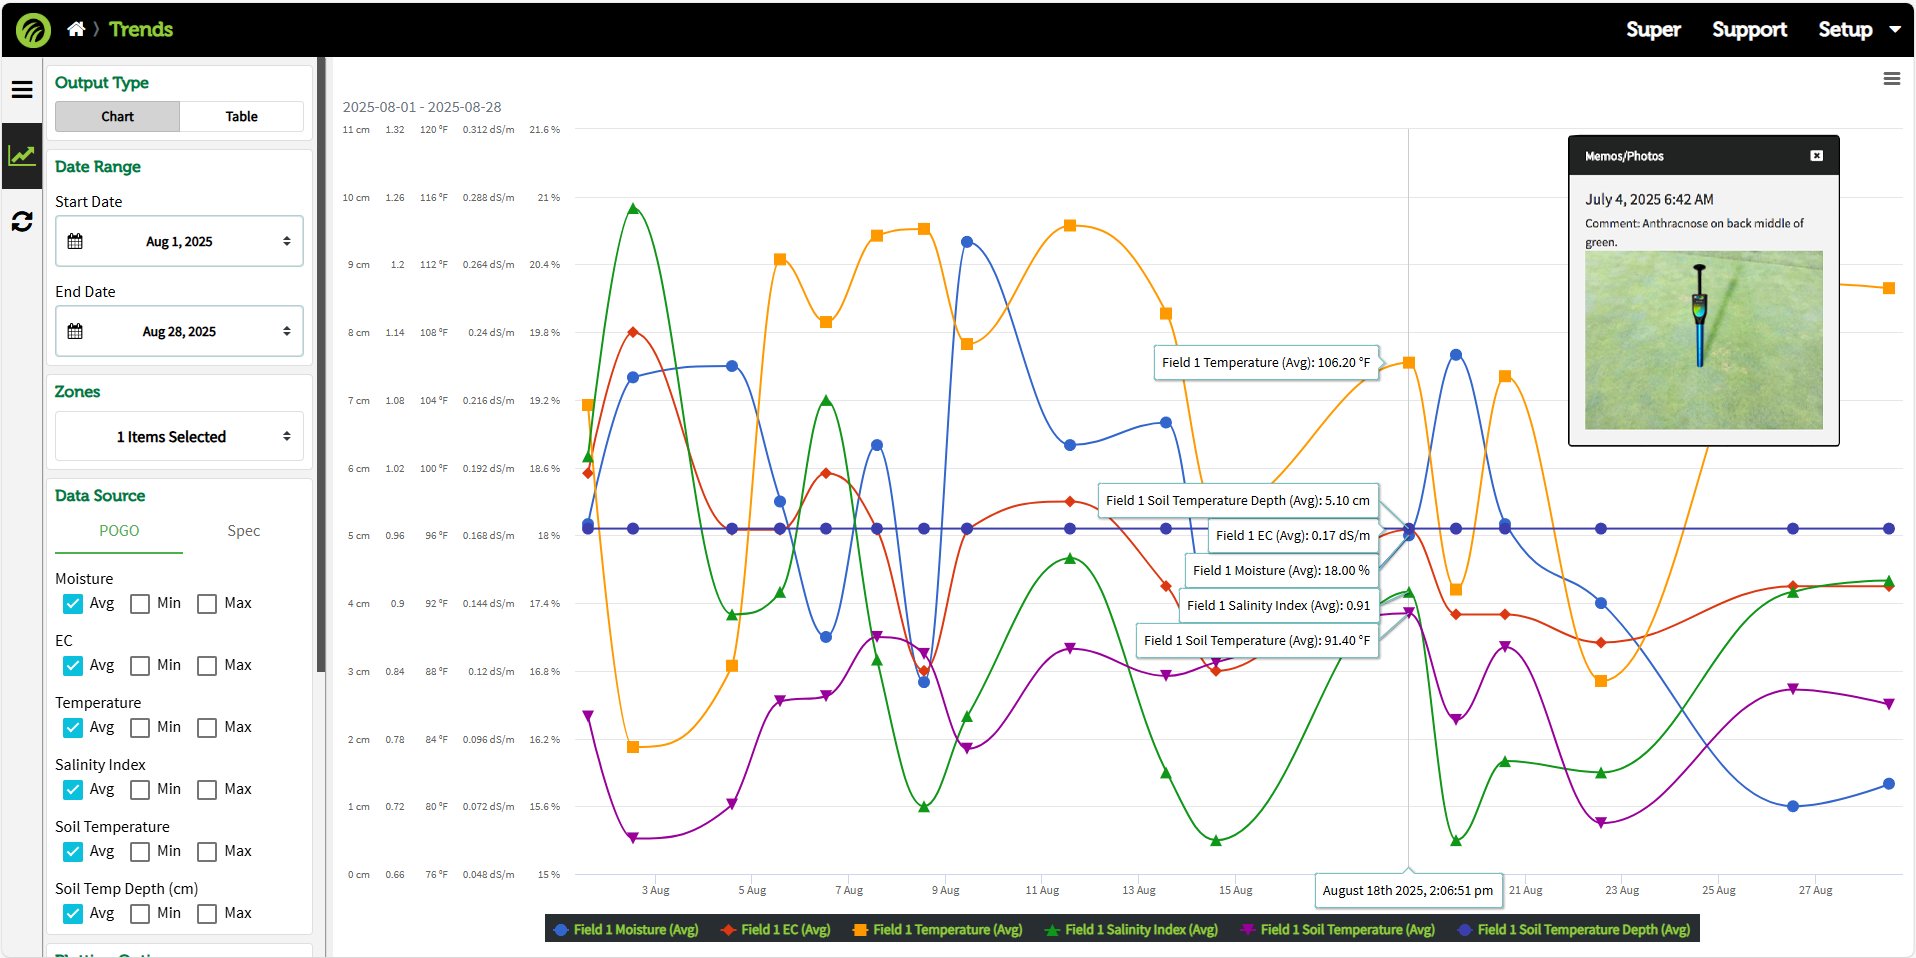Screen dimensions: 1916x958
Task: Enable Soil Temperature Min checkbox
Action: tap(140, 852)
